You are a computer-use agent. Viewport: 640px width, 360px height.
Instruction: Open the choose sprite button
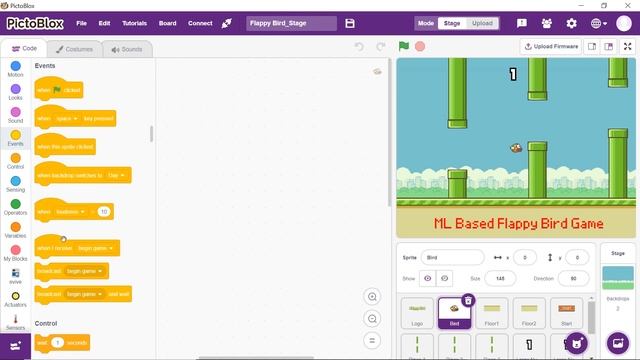pyautogui.click(x=576, y=343)
